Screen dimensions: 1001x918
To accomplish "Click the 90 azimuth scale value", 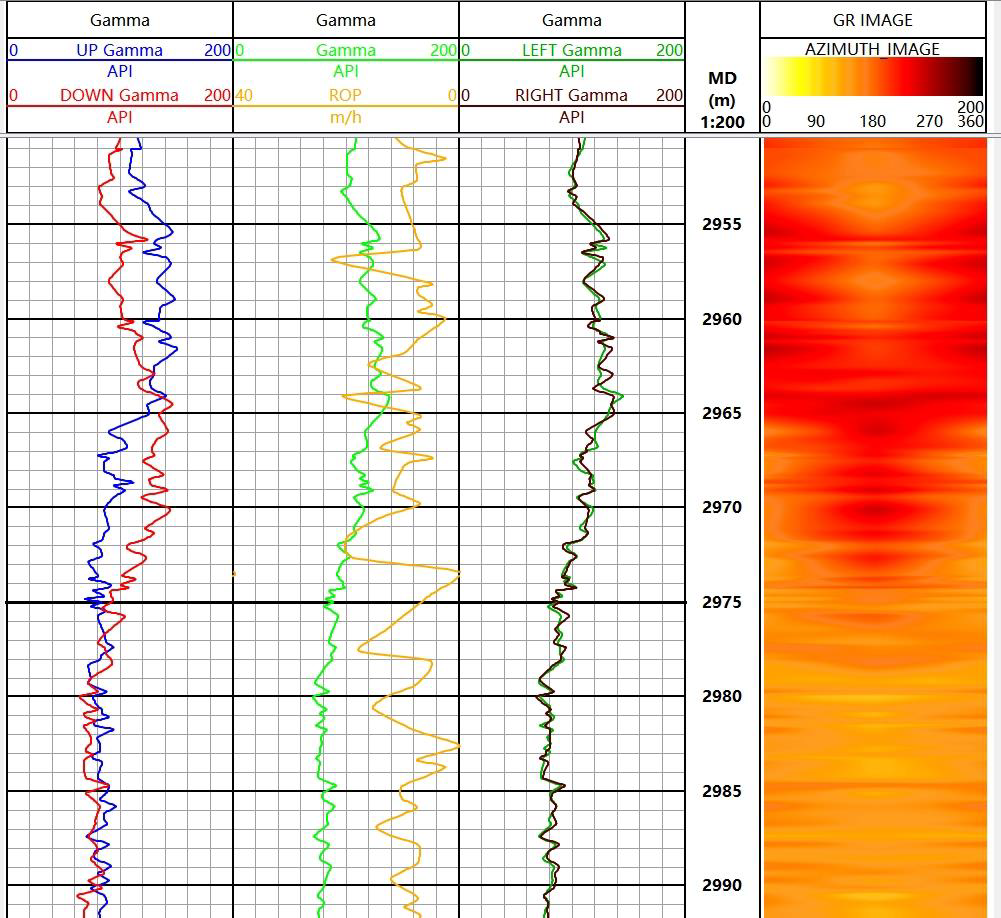I will (816, 121).
